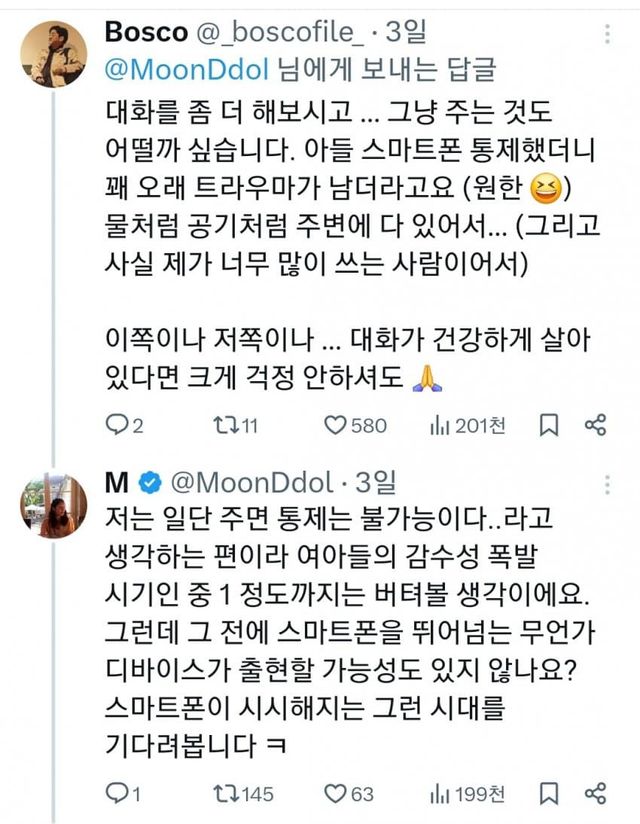Image resolution: width=640 pixels, height=824 pixels.
Task: Open M's @MoonDdol handle in second tweet
Action: click(x=252, y=484)
